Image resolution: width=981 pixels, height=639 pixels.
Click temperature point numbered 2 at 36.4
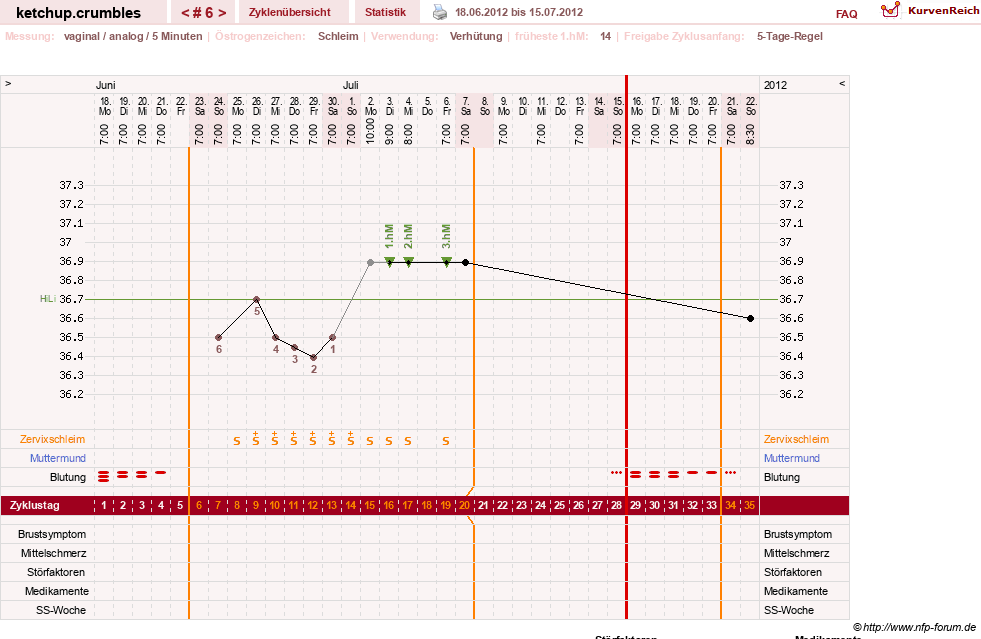pyautogui.click(x=313, y=357)
